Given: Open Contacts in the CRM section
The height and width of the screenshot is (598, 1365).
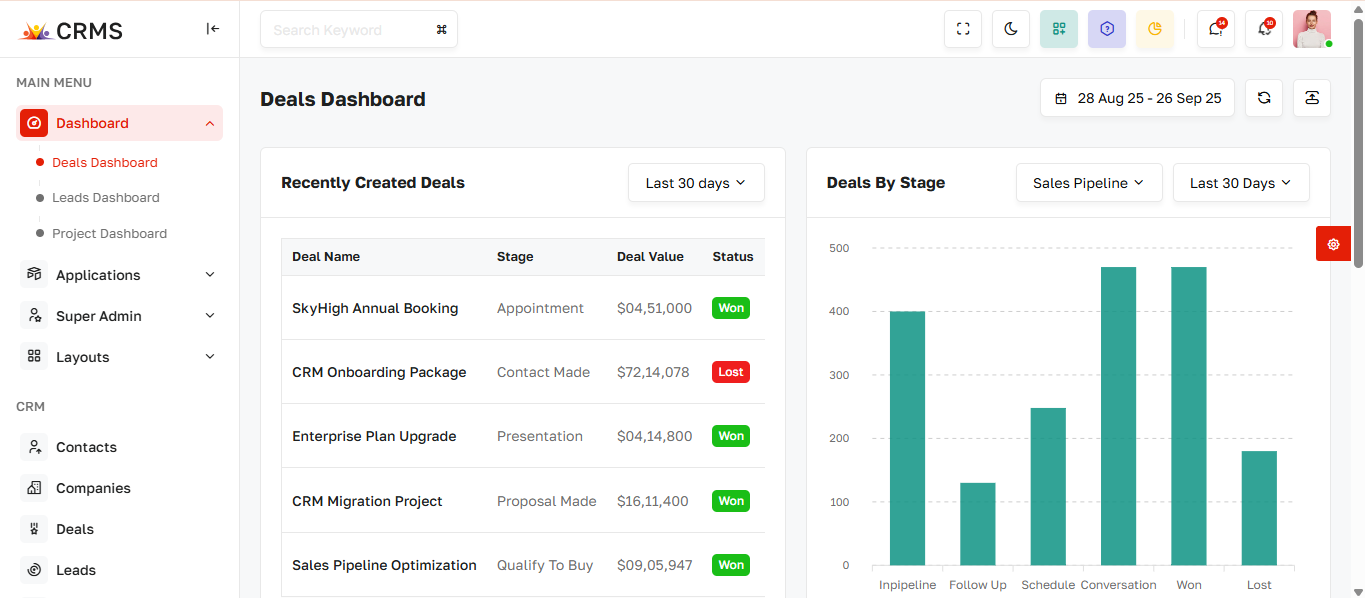Looking at the screenshot, I should click(x=86, y=447).
